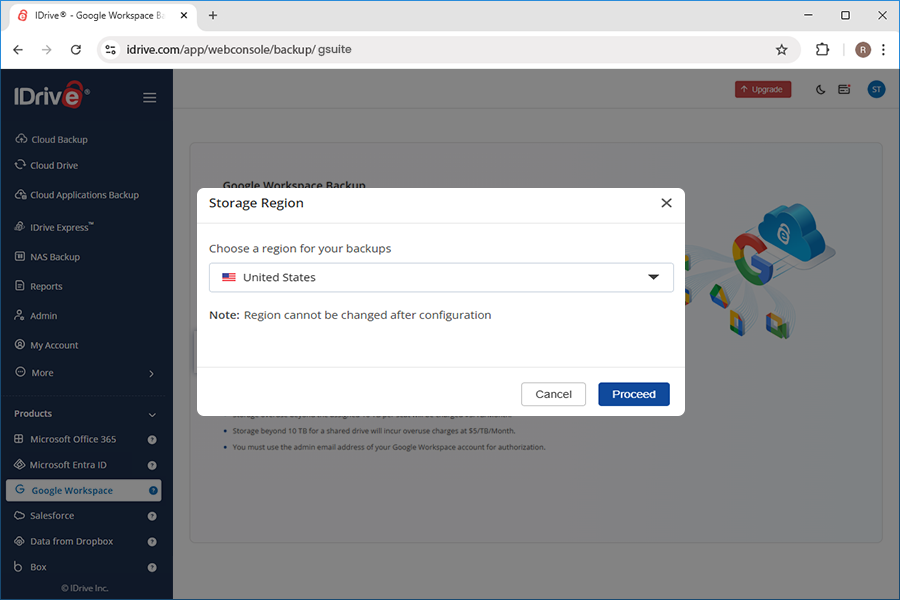
Task: Collapse the Products section chevron
Action: 152,414
